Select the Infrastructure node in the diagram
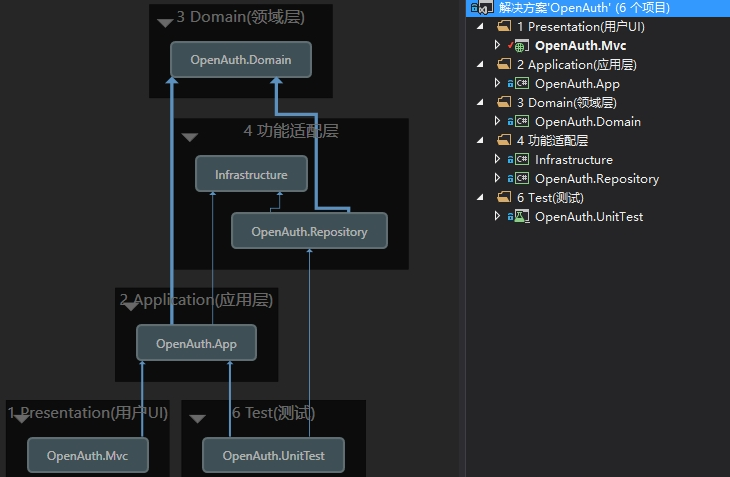 click(251, 175)
